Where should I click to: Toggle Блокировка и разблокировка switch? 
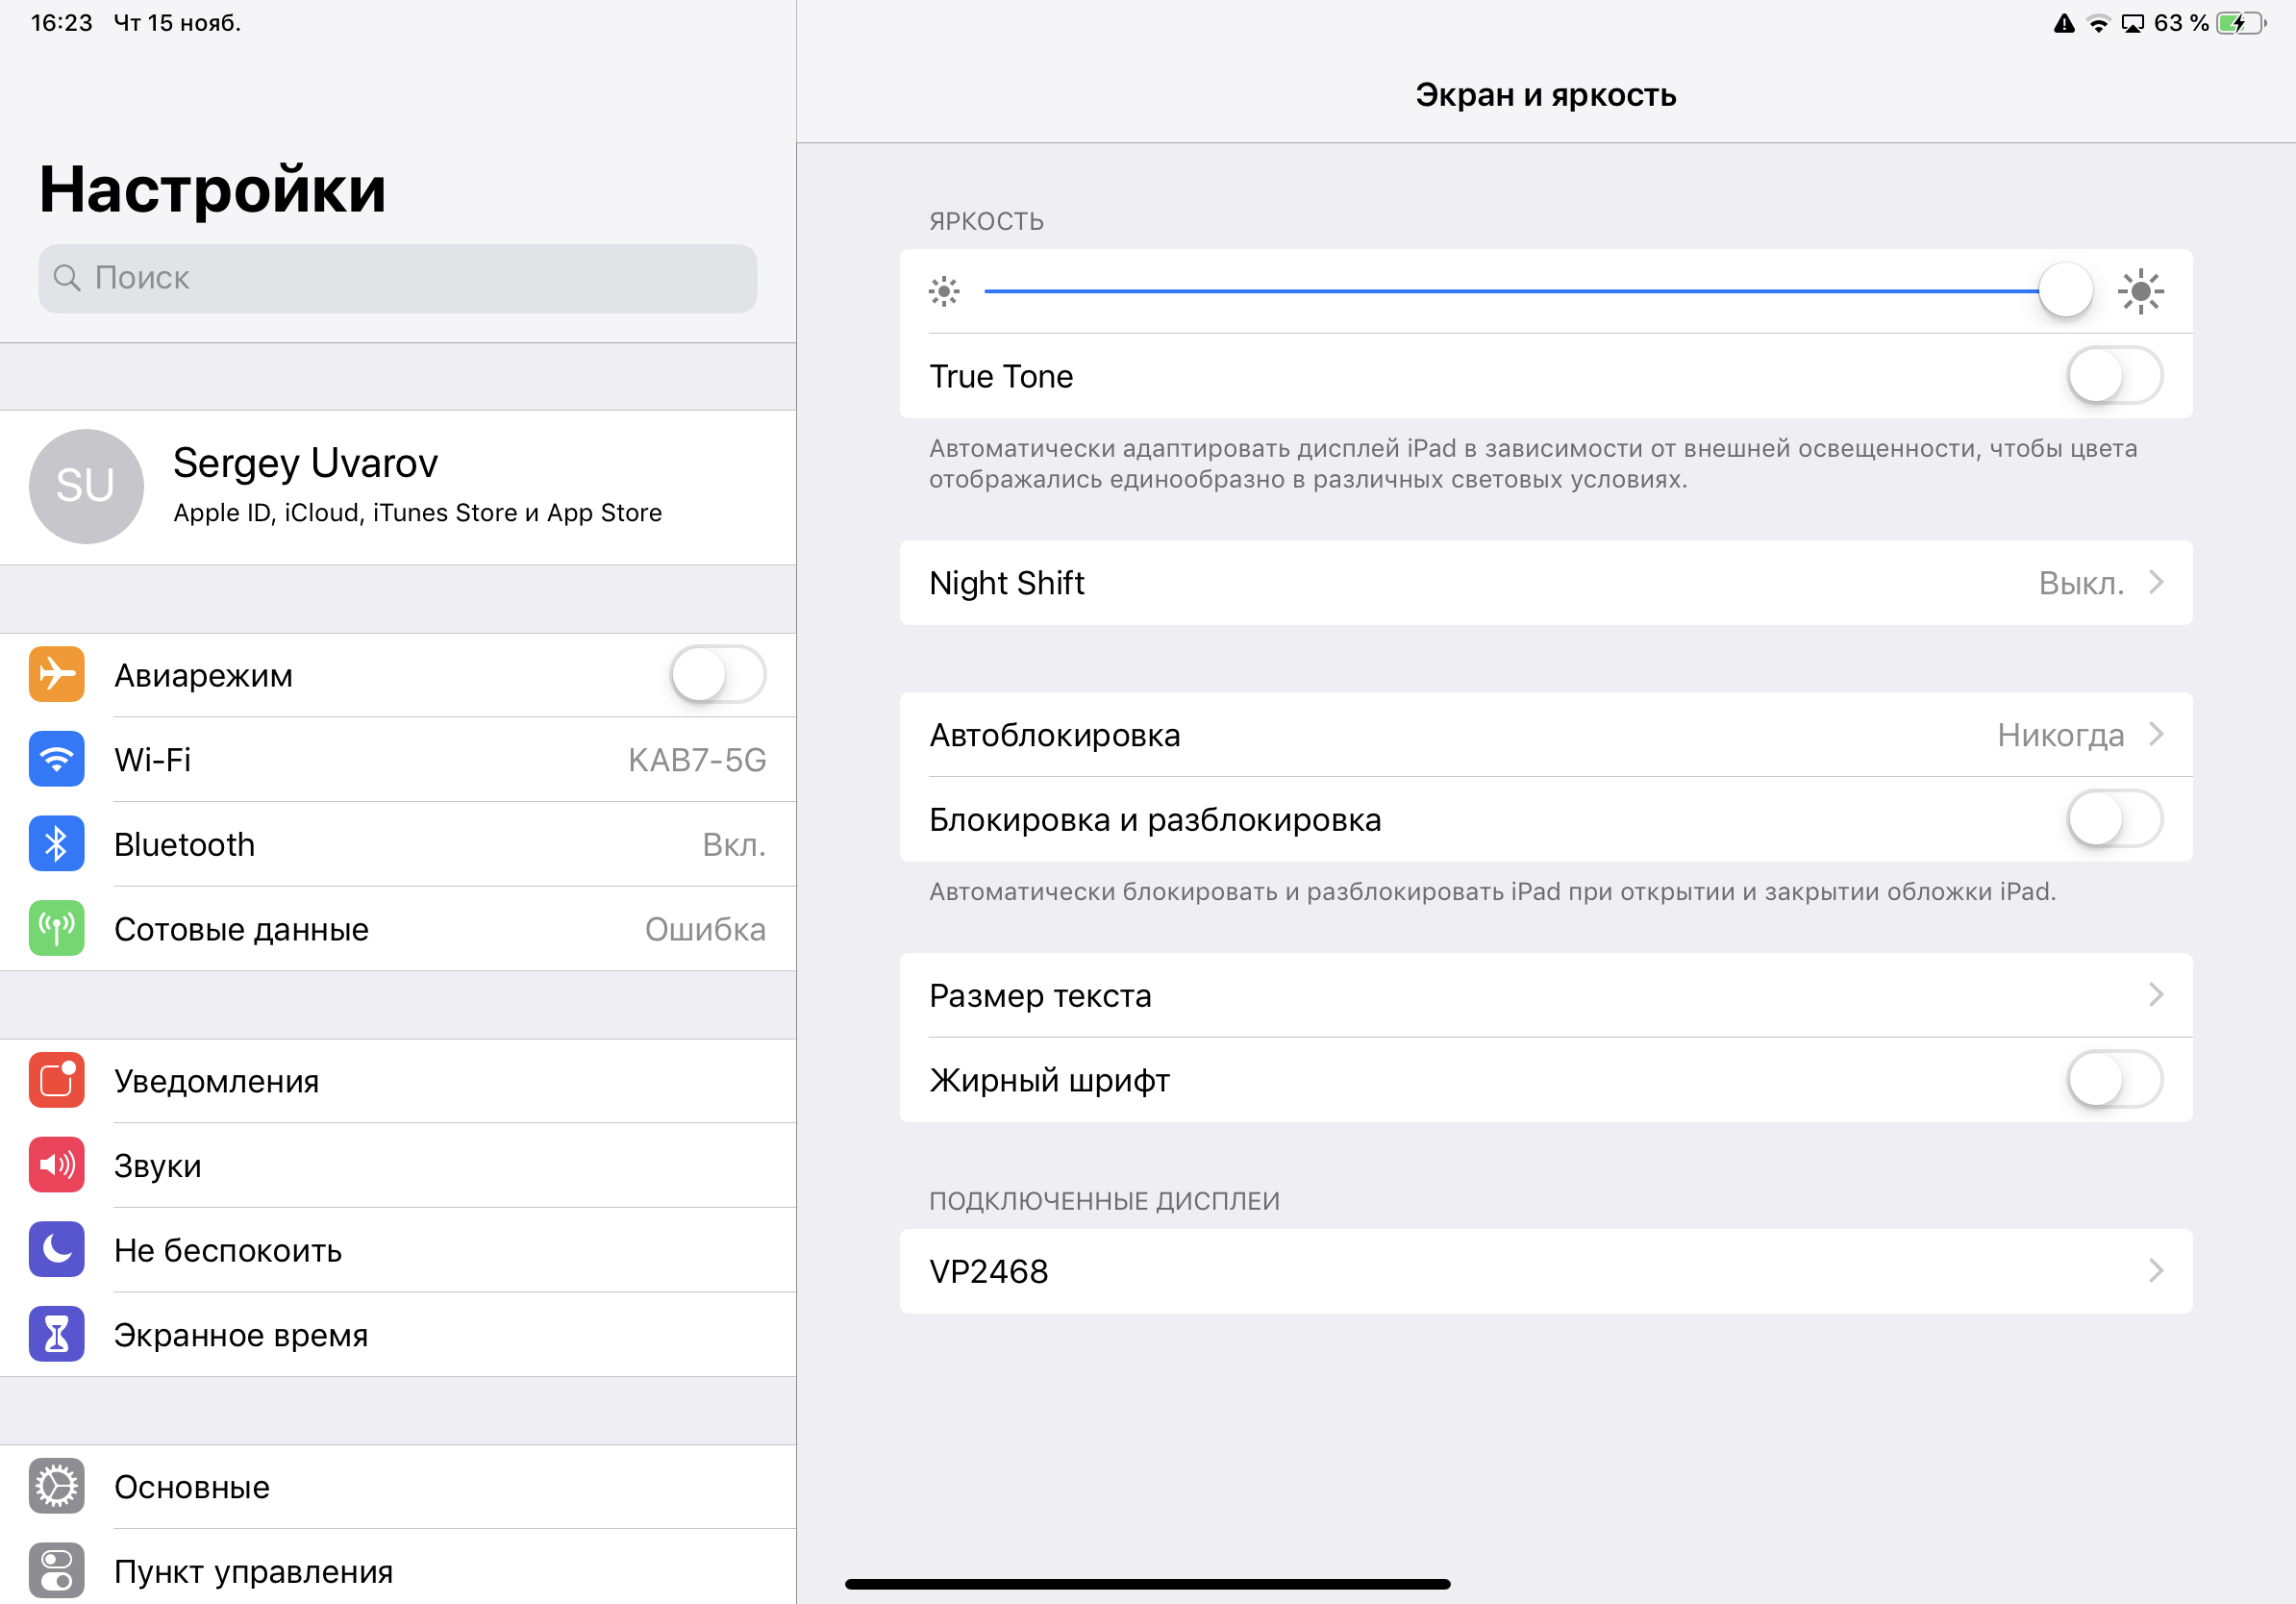2113,820
